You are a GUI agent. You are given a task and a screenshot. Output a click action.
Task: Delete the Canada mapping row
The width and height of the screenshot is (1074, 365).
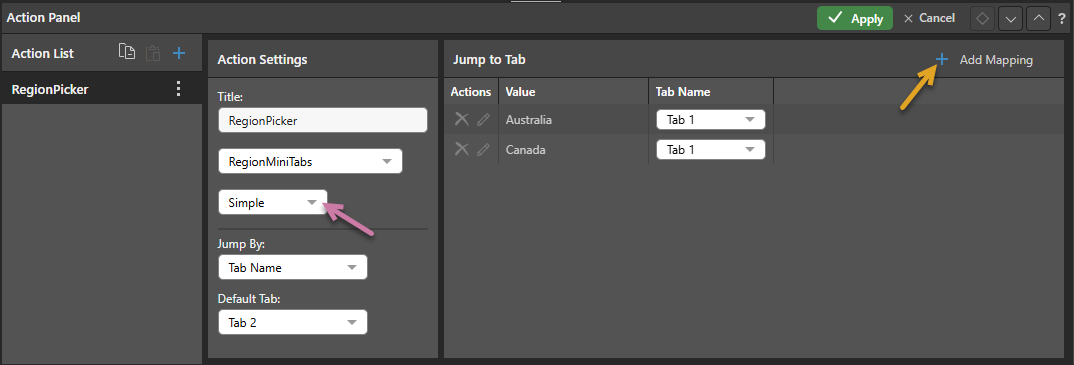tap(462, 149)
